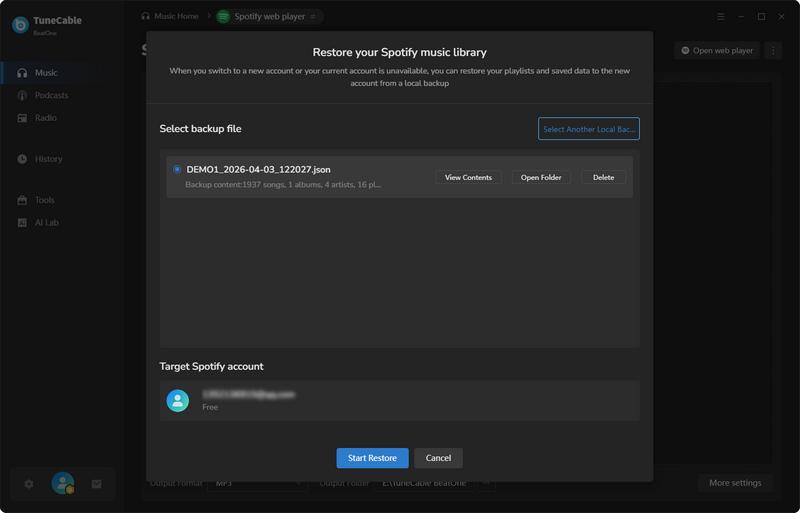Click the Backup content summary text

[283, 185]
